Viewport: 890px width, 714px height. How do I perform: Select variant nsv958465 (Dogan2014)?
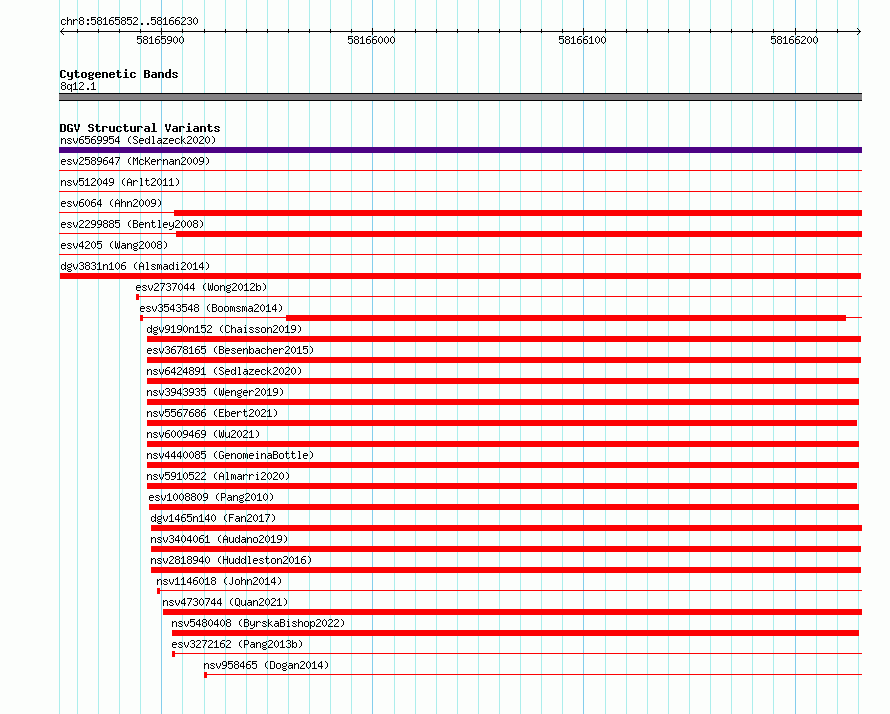(x=266, y=665)
